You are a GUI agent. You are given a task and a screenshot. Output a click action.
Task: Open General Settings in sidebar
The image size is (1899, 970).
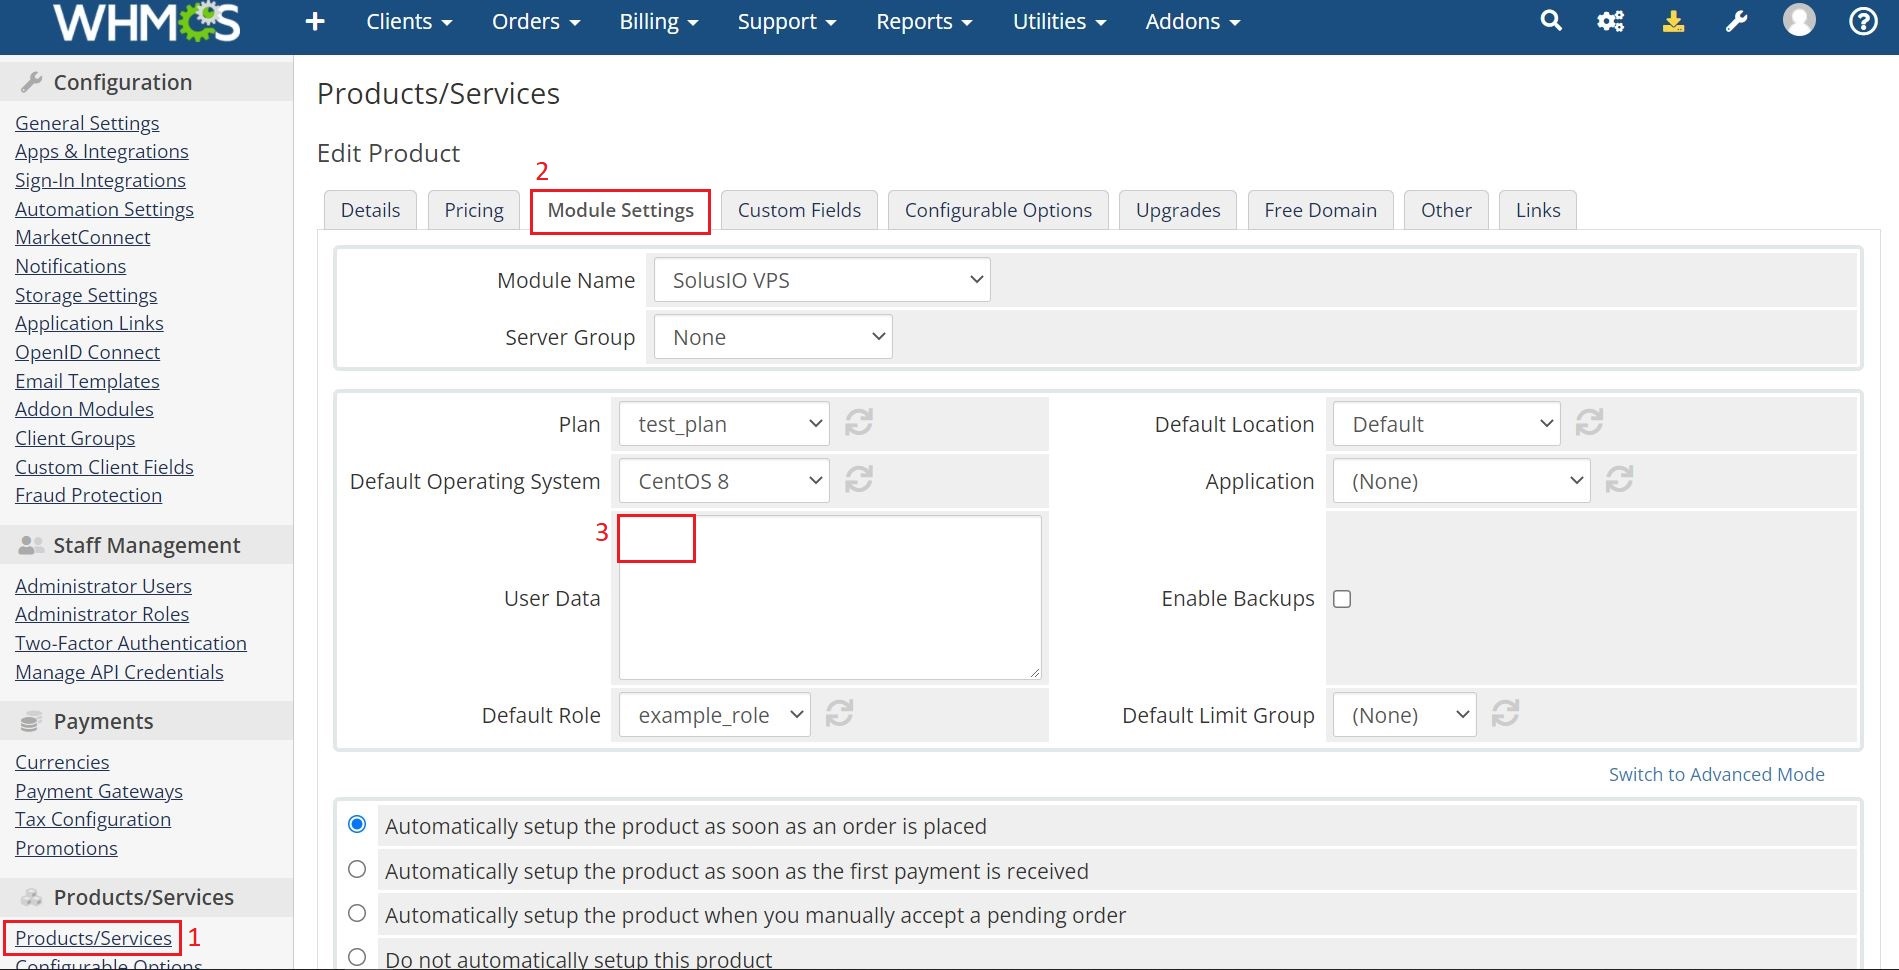(87, 123)
